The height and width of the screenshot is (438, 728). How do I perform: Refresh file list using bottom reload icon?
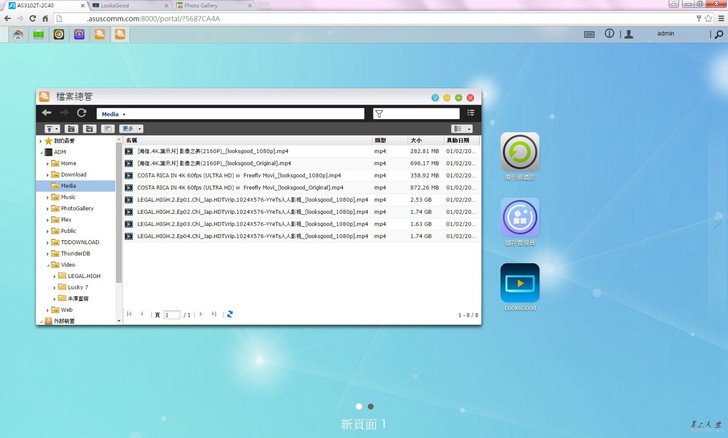coord(230,314)
